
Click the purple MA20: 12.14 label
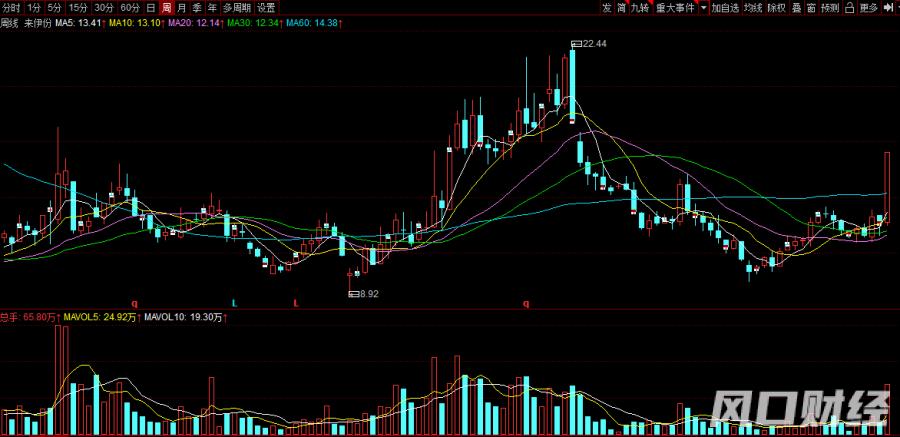(196, 24)
